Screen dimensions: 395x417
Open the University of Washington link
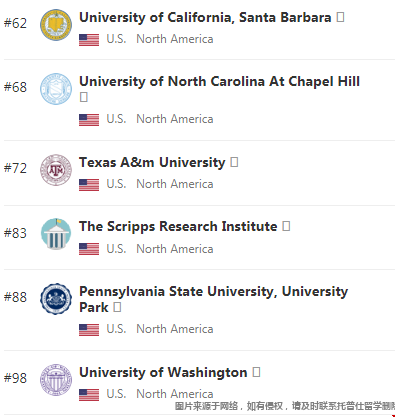click(x=163, y=372)
